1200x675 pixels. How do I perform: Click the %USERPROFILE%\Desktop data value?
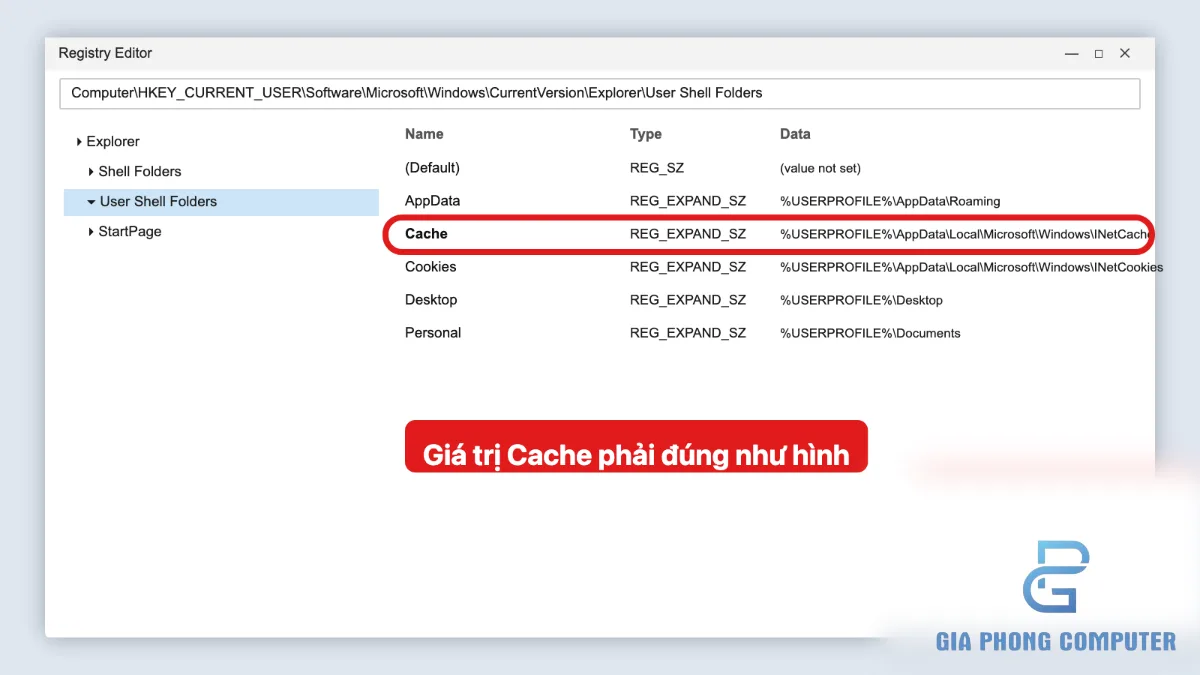point(861,300)
